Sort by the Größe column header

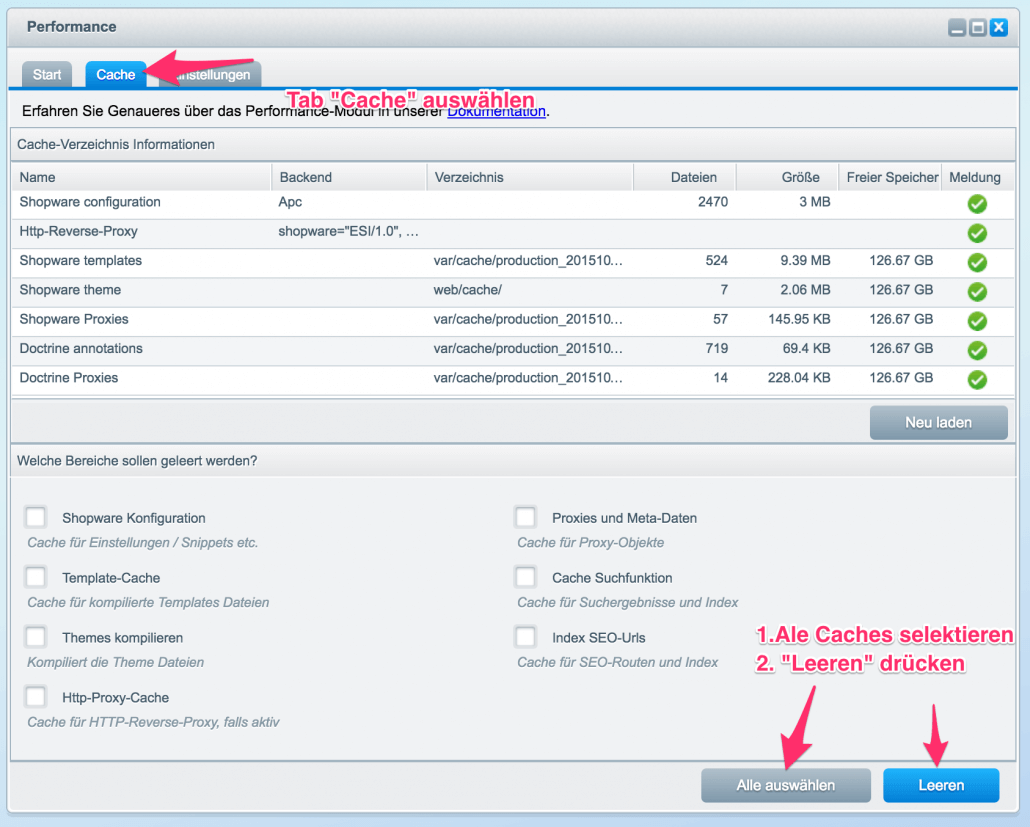pyautogui.click(x=787, y=177)
